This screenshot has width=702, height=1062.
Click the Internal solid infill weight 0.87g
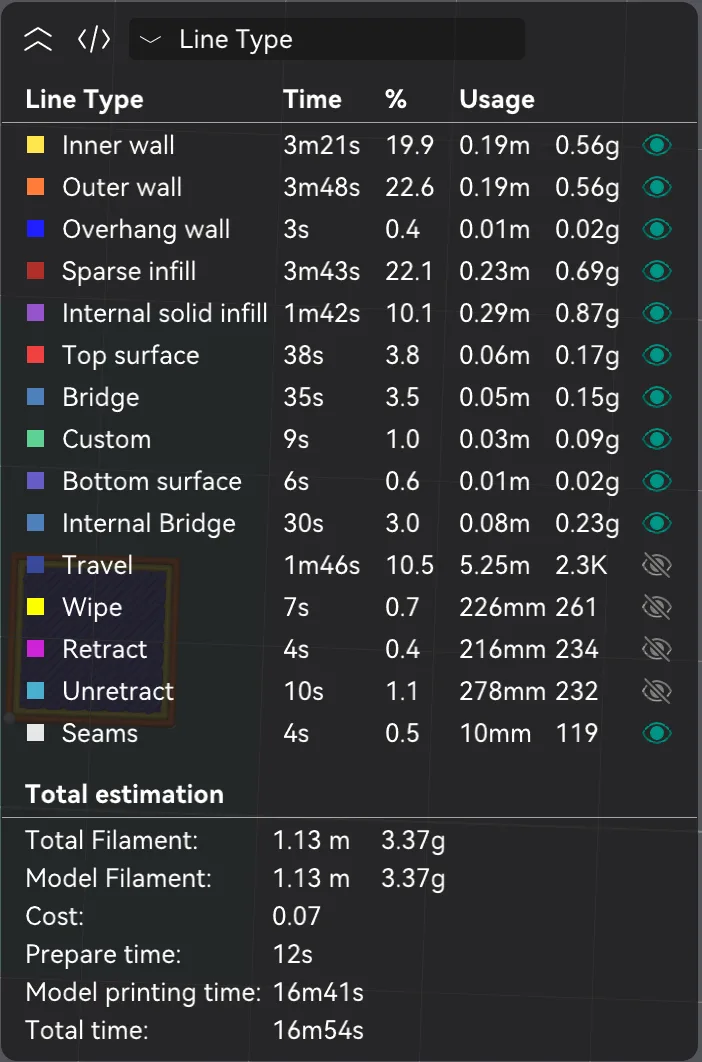click(587, 313)
